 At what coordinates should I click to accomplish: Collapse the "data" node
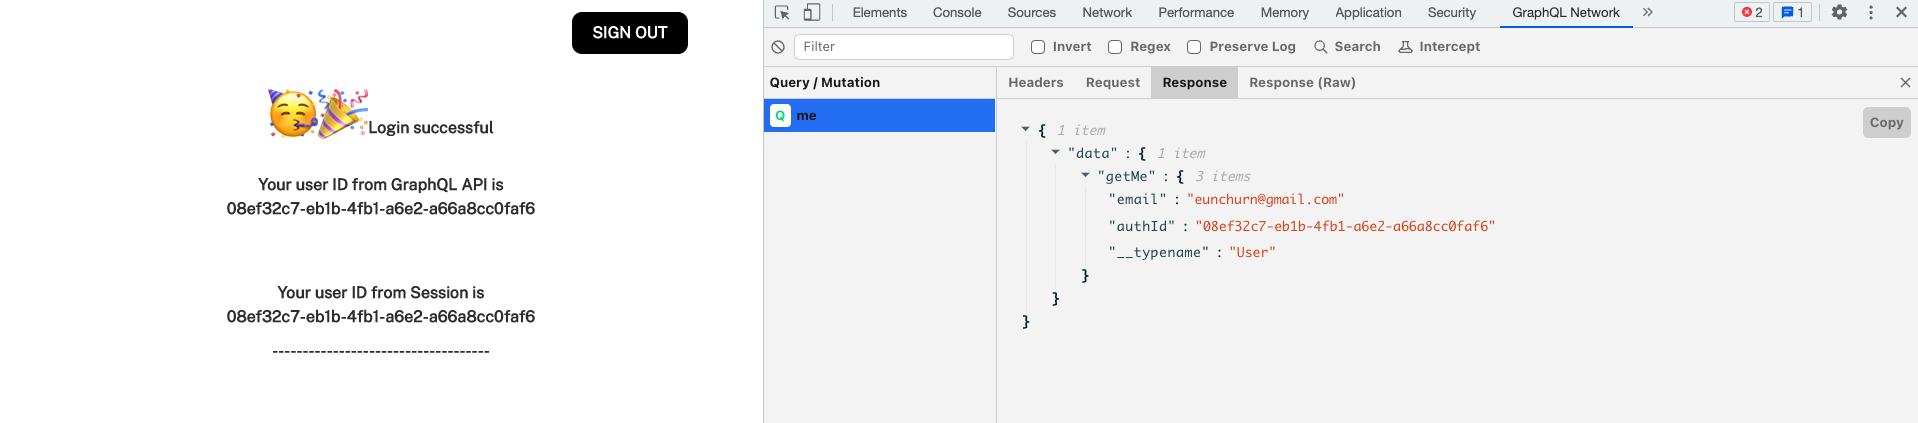click(1056, 153)
